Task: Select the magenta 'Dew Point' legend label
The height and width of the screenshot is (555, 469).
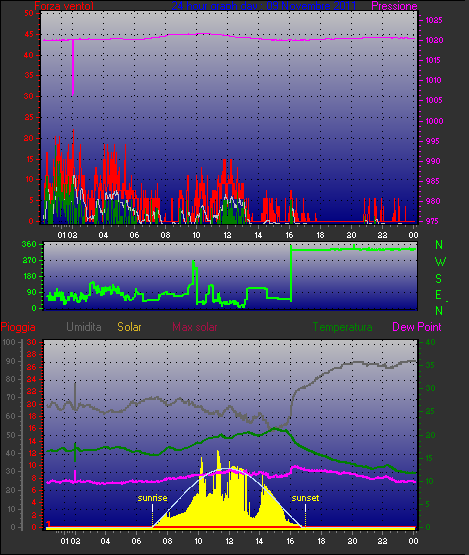Action: [417, 327]
